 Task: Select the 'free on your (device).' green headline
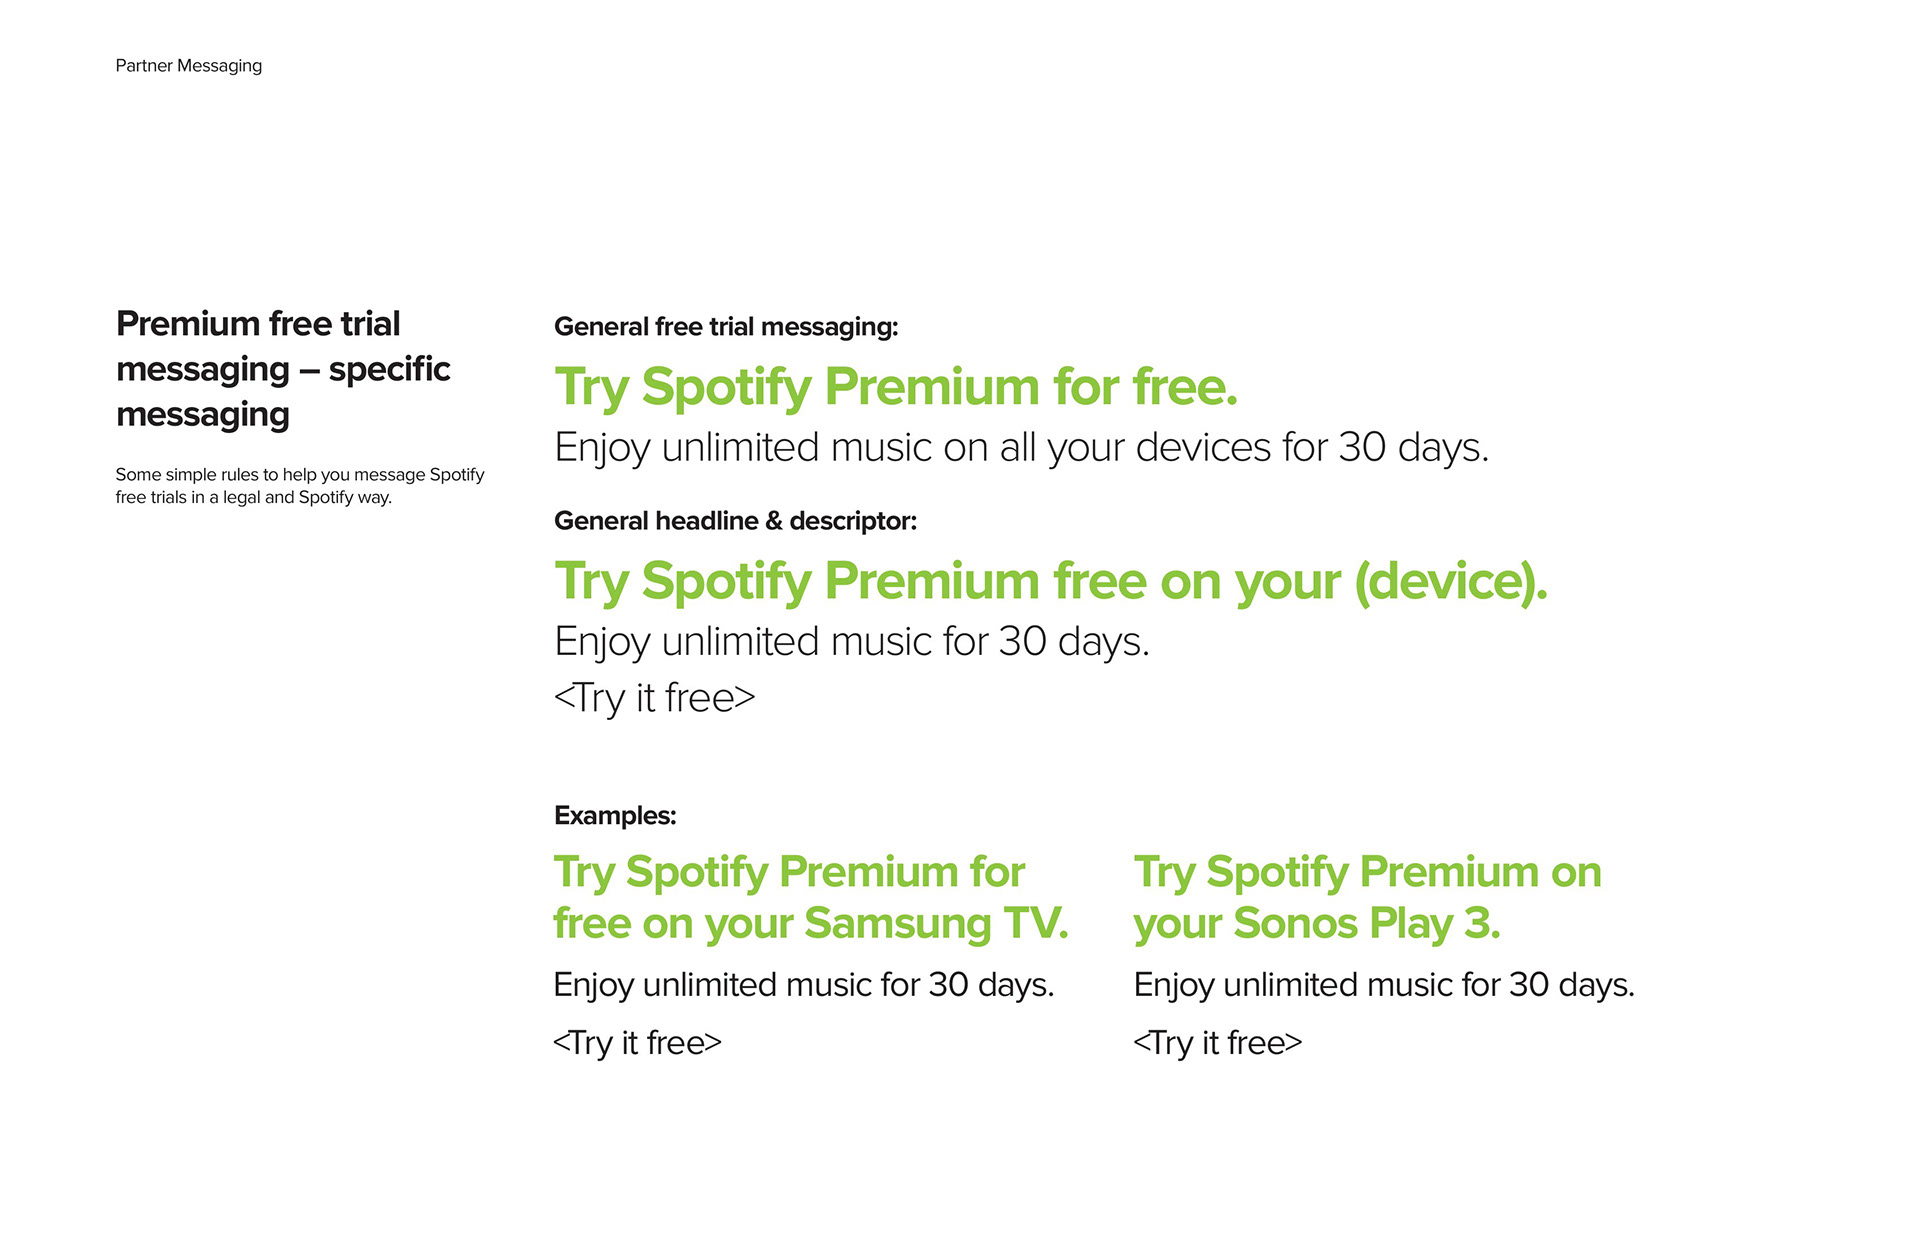point(1050,581)
